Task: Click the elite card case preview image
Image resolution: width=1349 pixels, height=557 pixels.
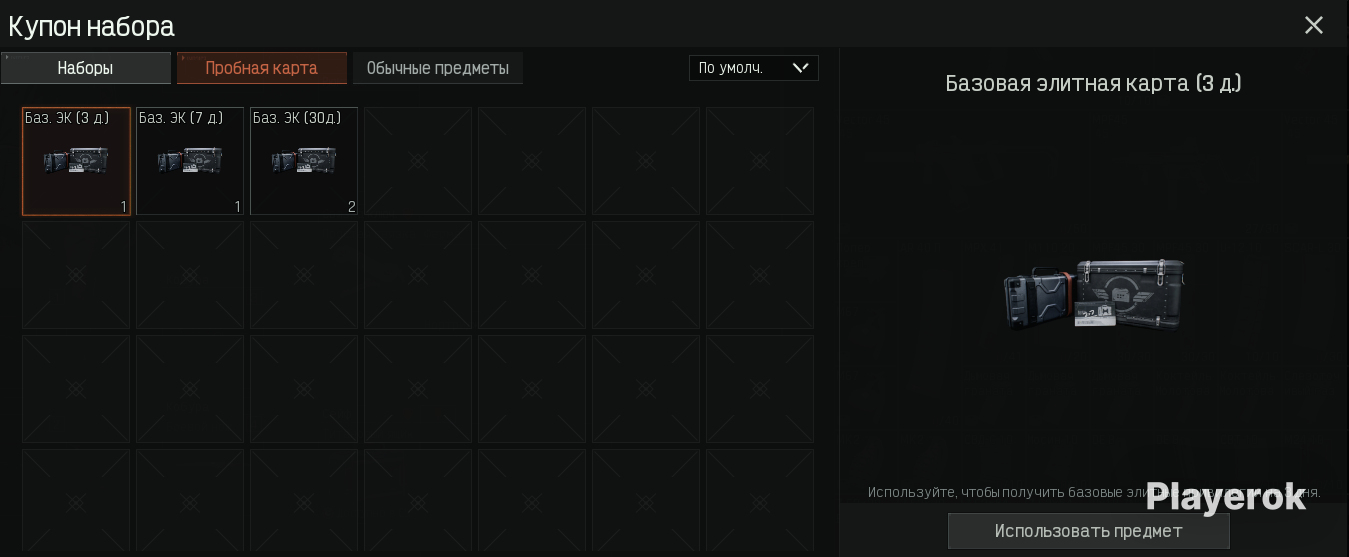Action: click(x=1094, y=292)
